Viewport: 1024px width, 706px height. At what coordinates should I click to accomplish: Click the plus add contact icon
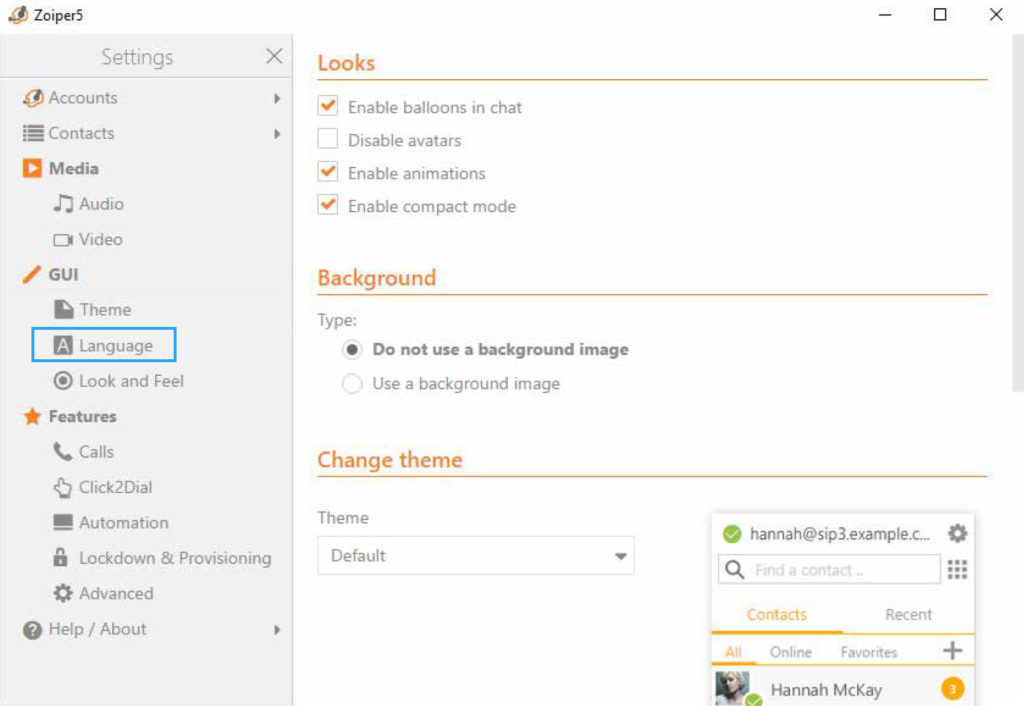(953, 650)
